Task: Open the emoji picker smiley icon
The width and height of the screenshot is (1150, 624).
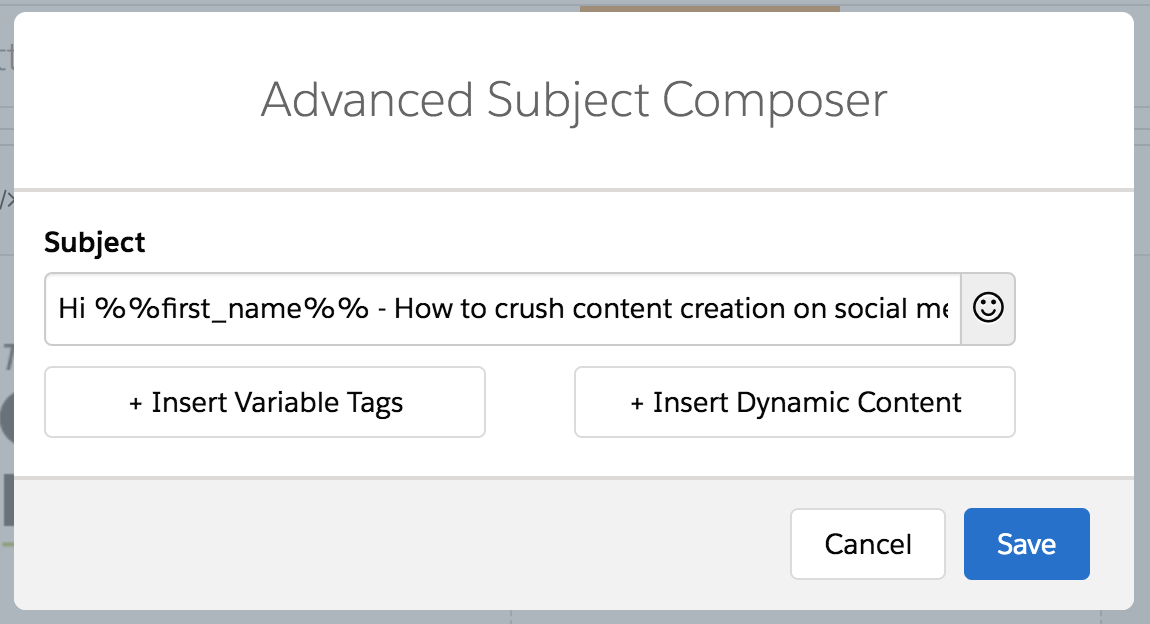Action: pos(988,309)
